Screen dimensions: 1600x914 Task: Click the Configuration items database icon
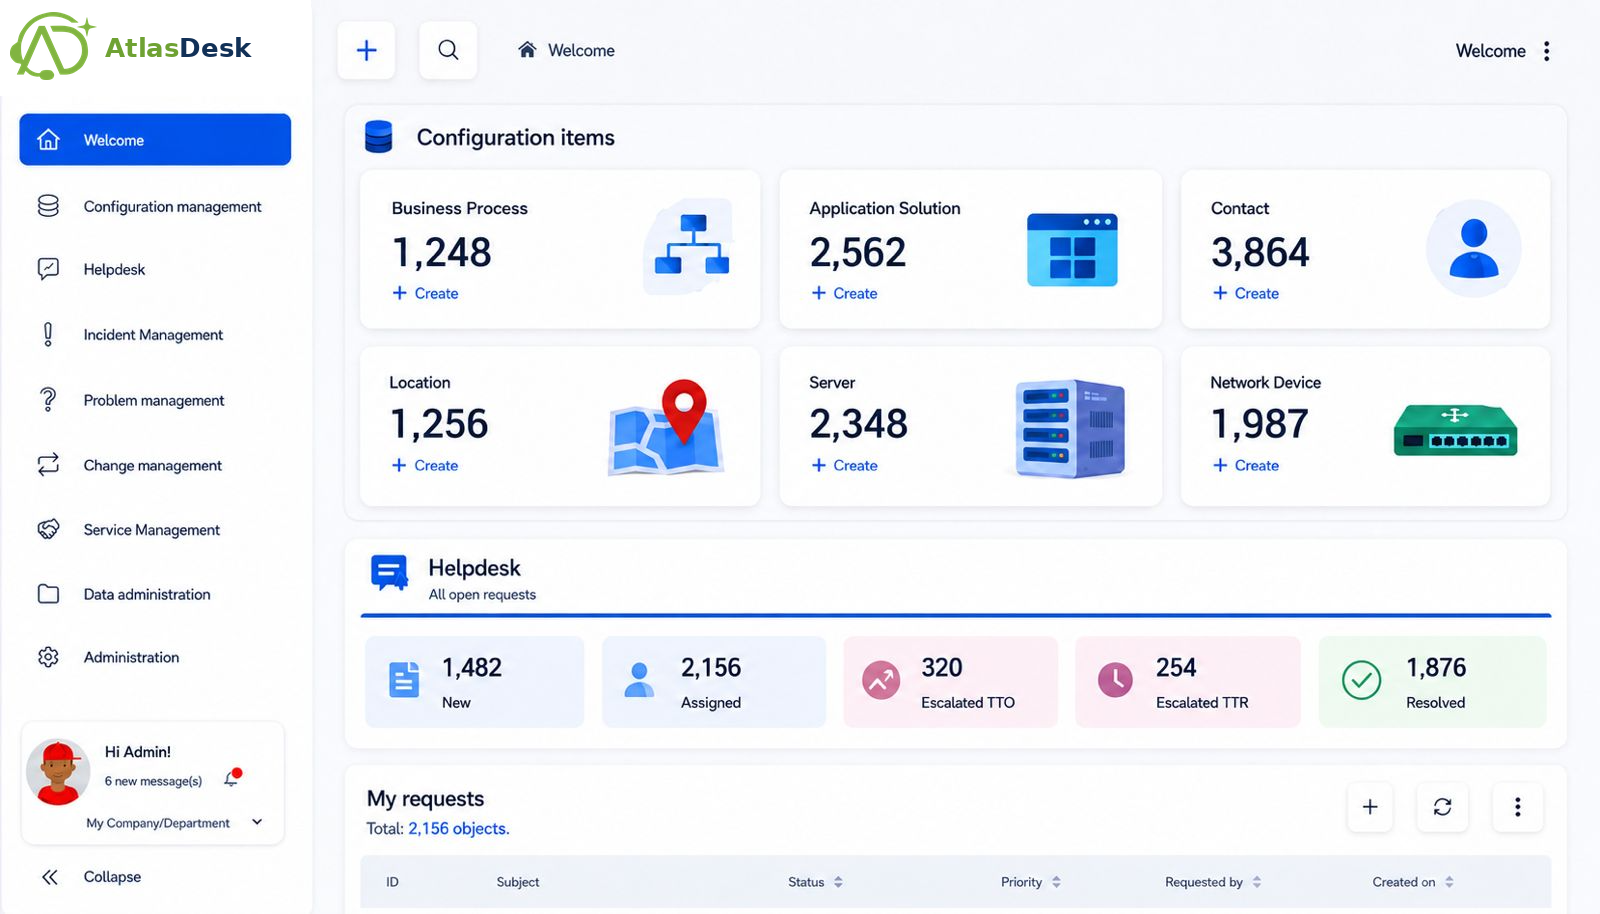pyautogui.click(x=379, y=137)
